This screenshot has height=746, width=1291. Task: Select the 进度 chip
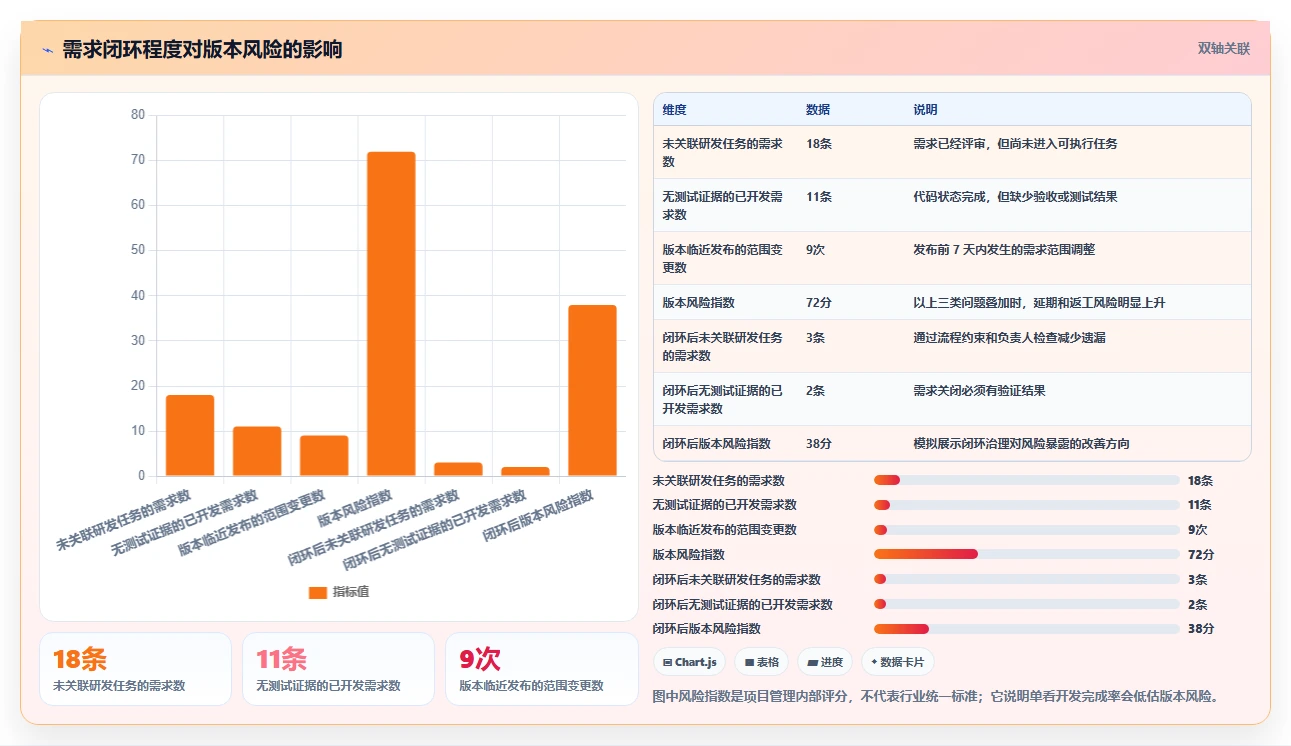825,662
